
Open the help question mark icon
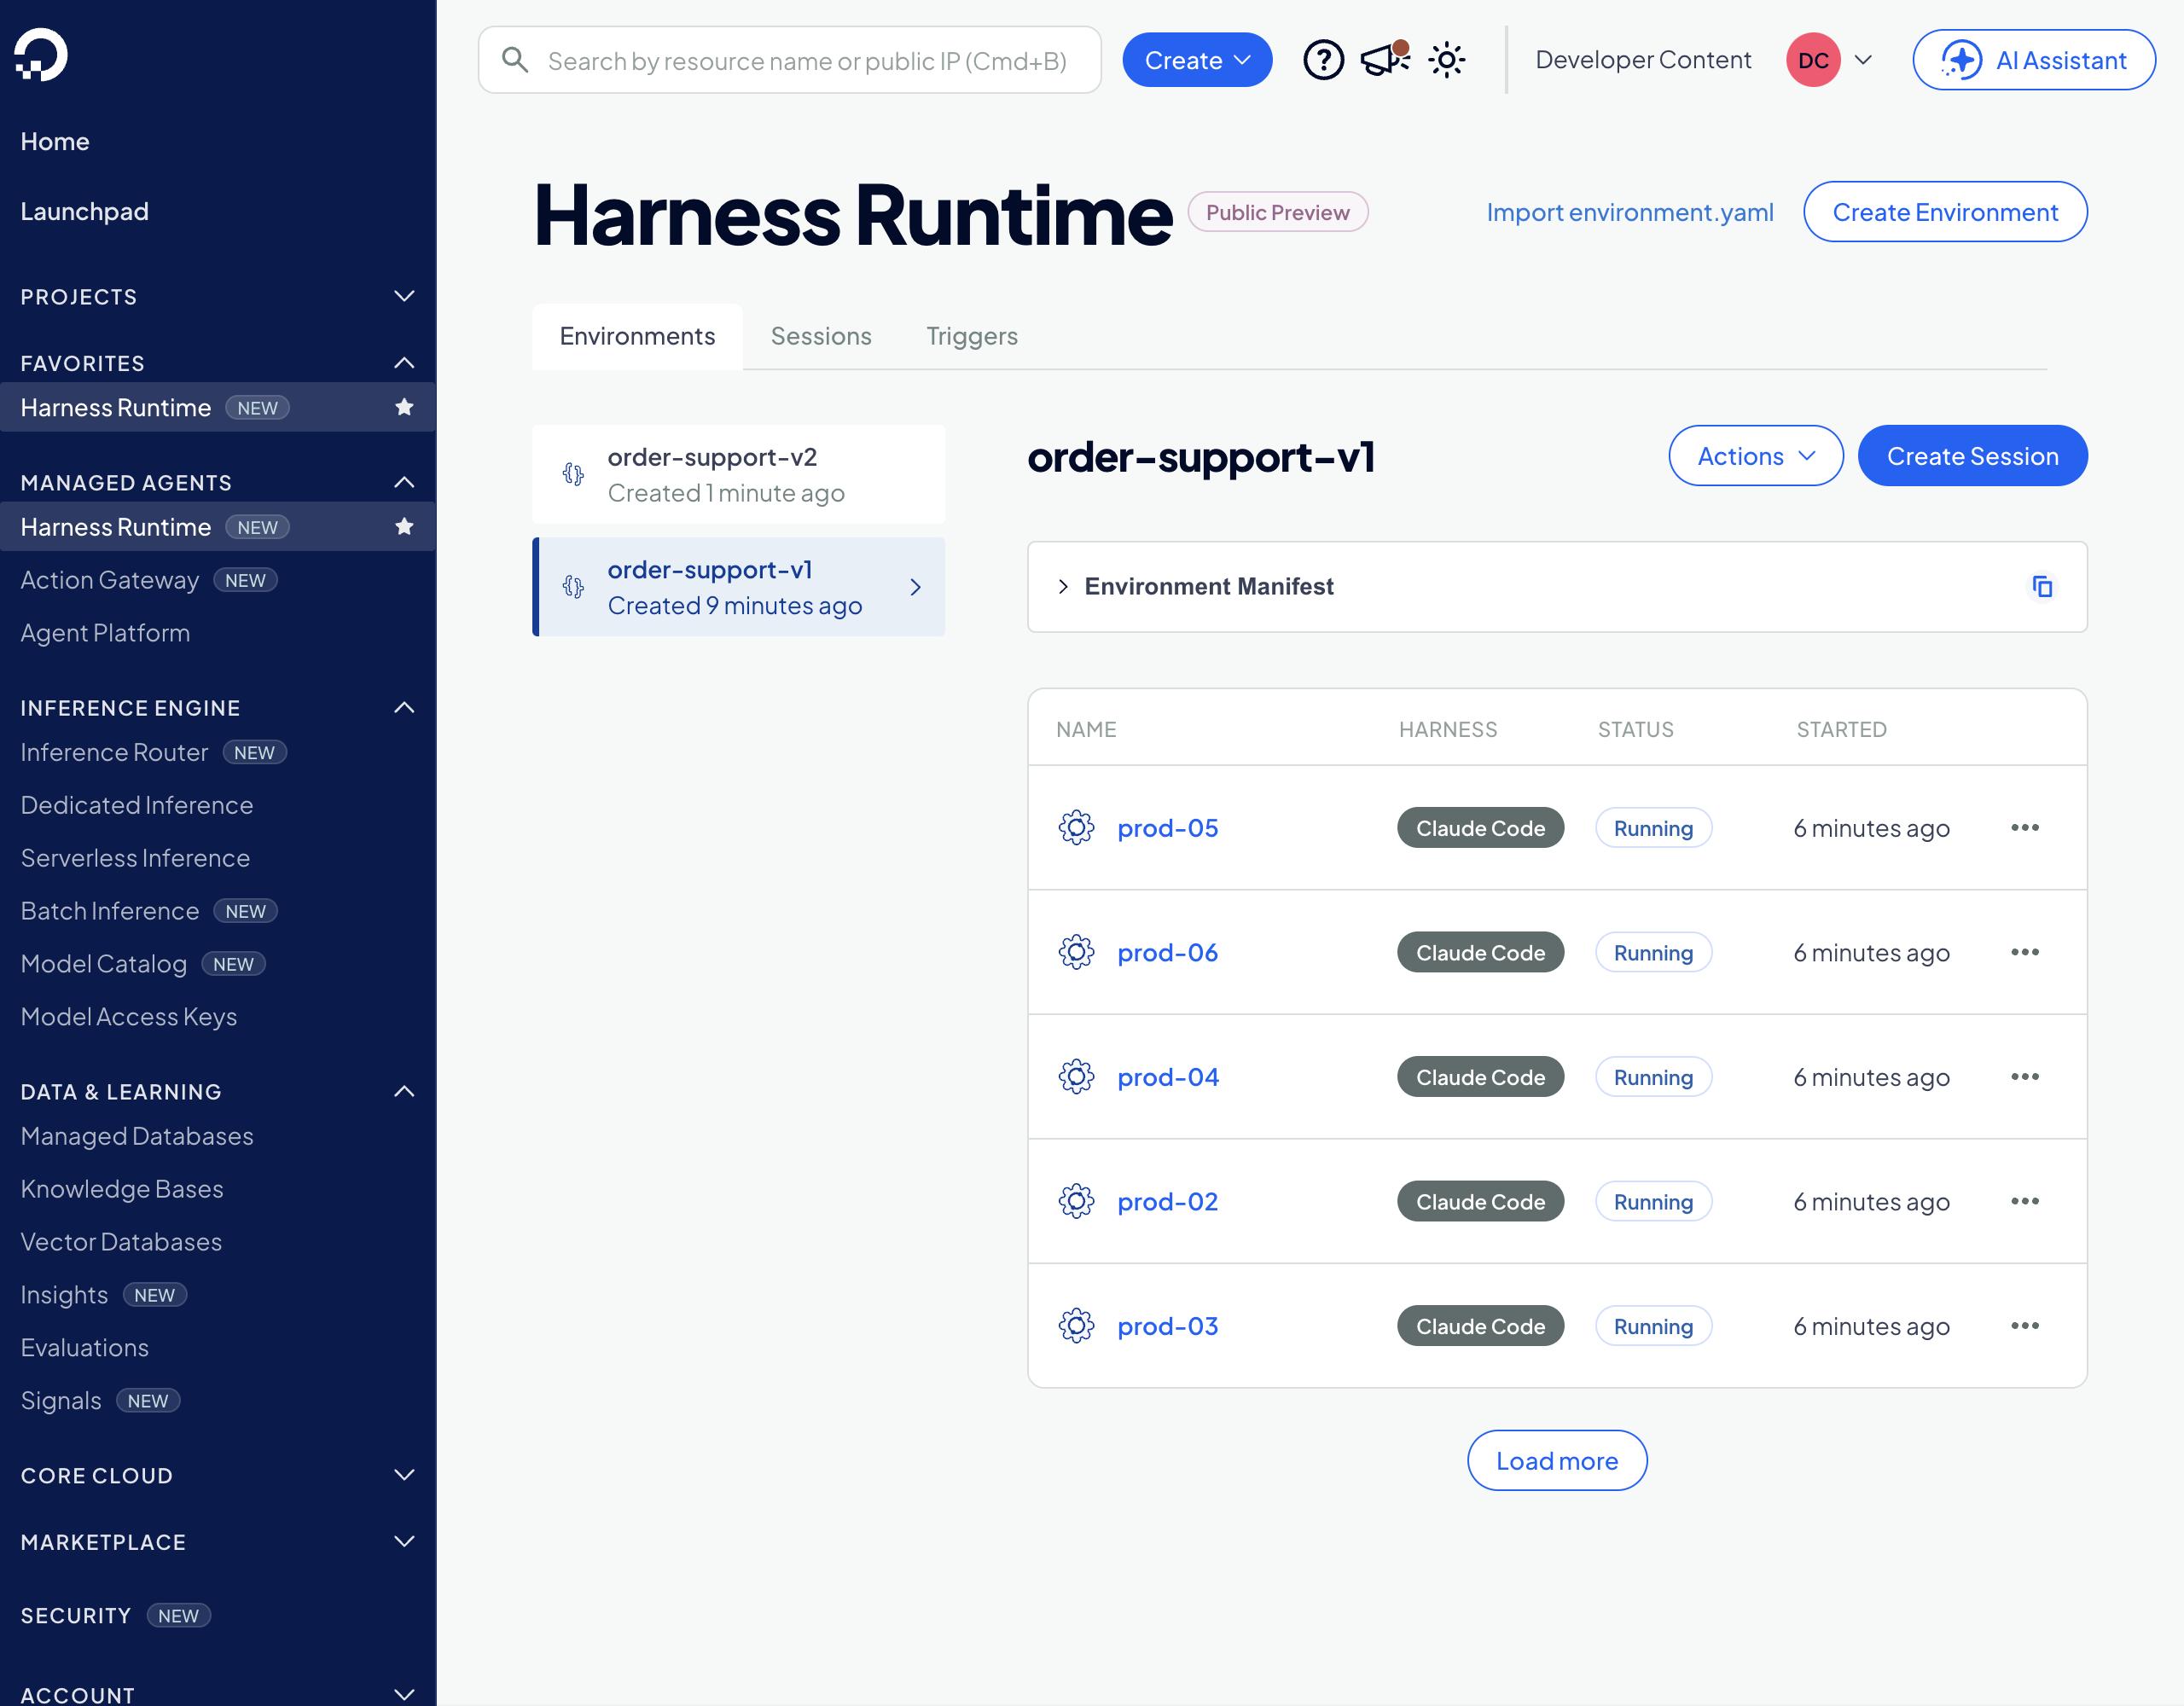(x=1323, y=60)
